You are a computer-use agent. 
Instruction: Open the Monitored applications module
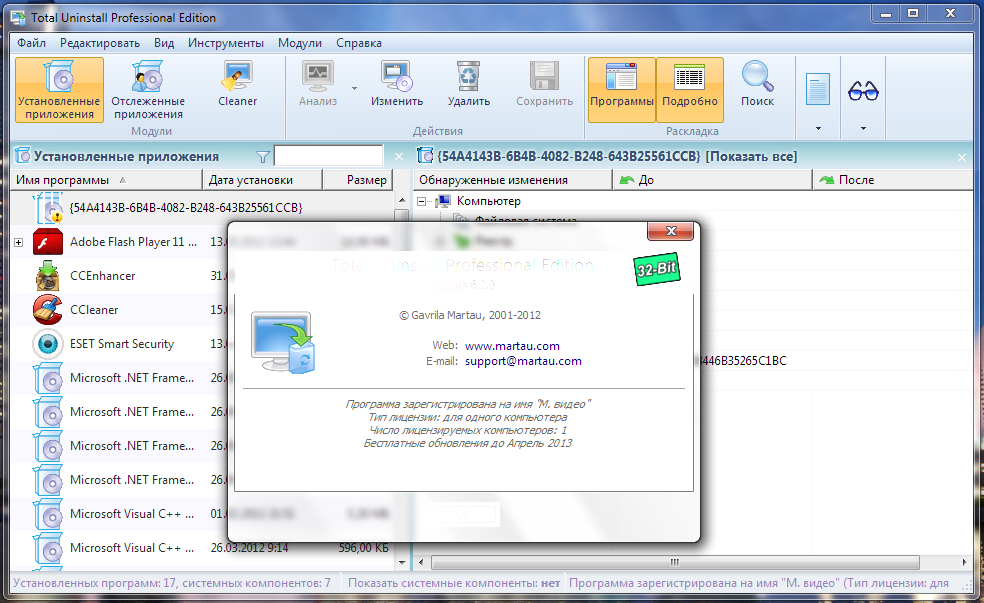tap(148, 90)
